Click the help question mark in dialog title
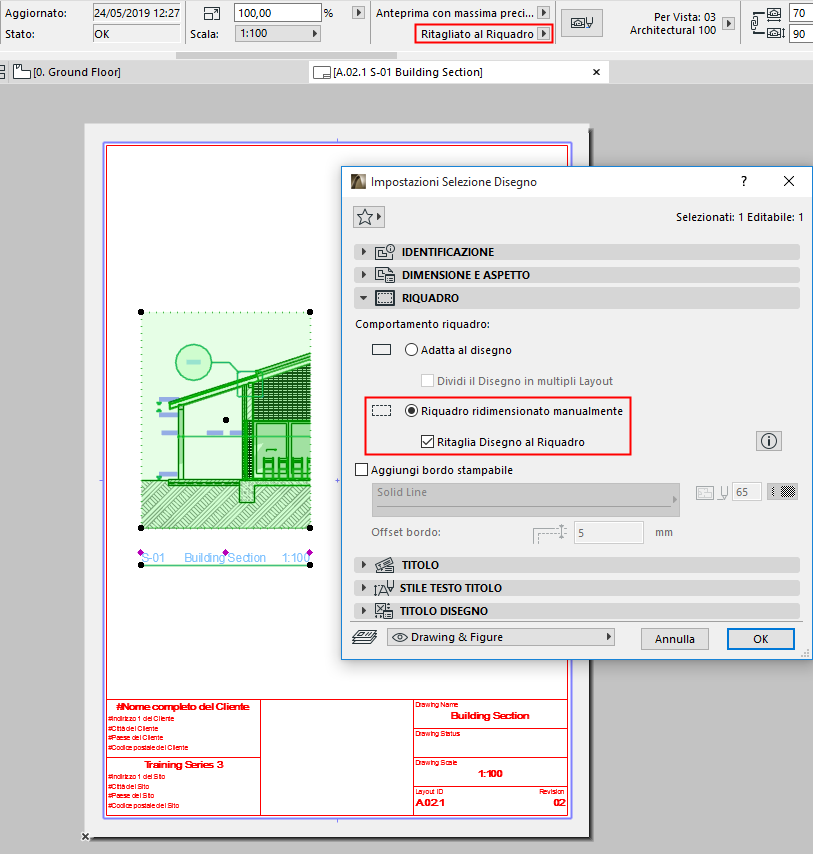813x854 pixels. [x=744, y=181]
